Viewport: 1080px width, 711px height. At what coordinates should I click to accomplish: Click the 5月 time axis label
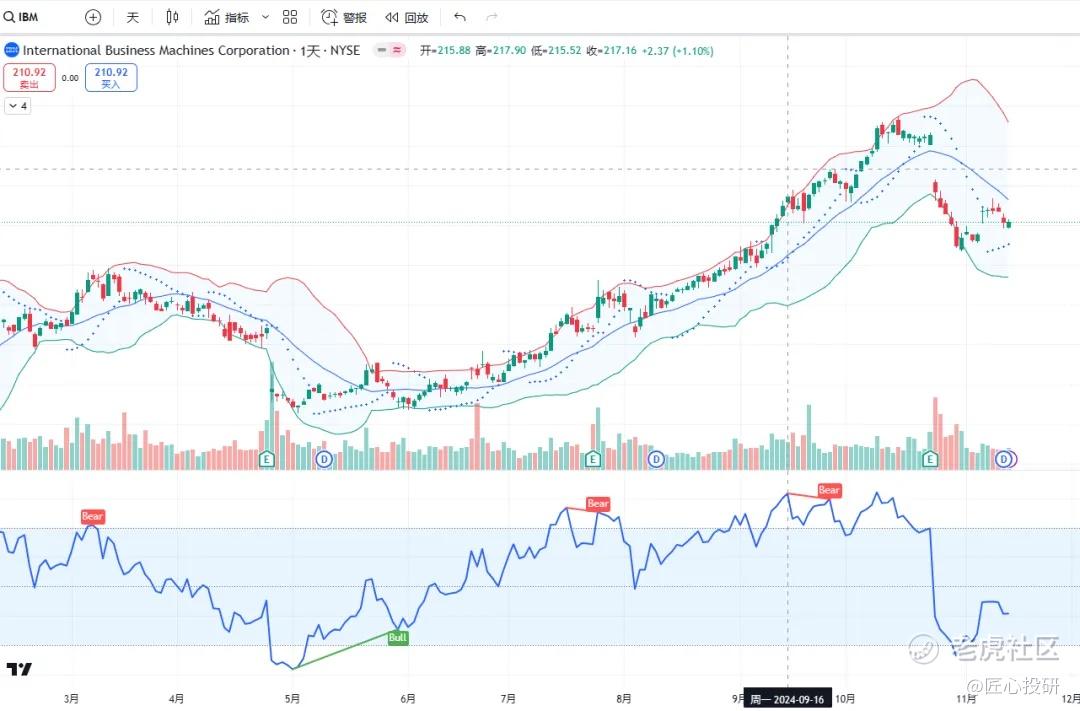(293, 699)
